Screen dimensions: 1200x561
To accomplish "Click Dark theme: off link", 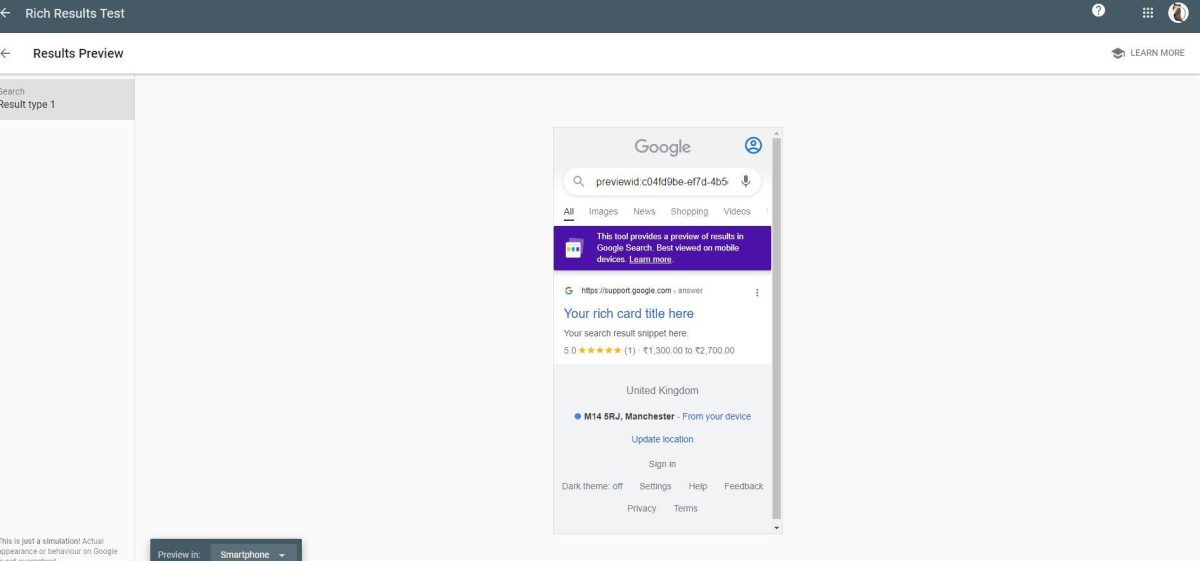I will [x=592, y=486].
